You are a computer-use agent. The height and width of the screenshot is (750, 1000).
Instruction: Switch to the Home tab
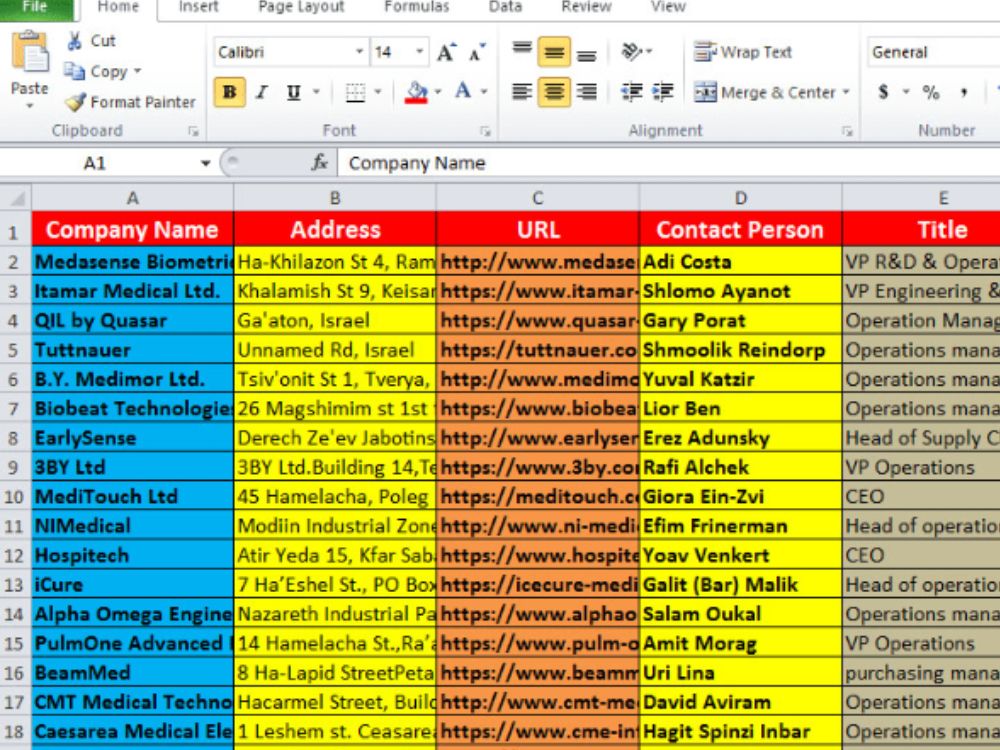[118, 8]
